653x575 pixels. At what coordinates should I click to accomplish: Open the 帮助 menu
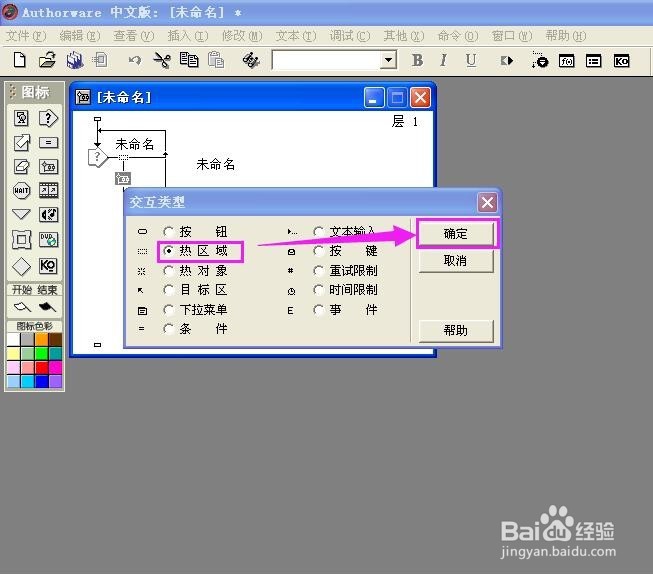click(566, 36)
